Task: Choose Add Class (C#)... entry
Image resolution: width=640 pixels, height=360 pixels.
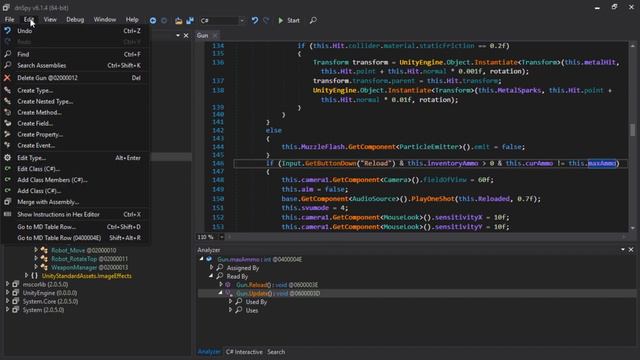Action: click(74, 191)
